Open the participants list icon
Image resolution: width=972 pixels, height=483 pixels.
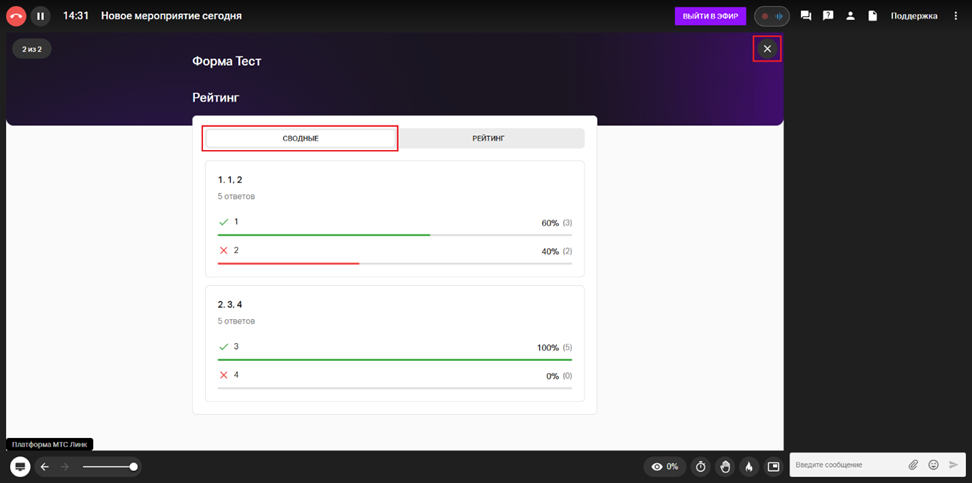pos(850,16)
